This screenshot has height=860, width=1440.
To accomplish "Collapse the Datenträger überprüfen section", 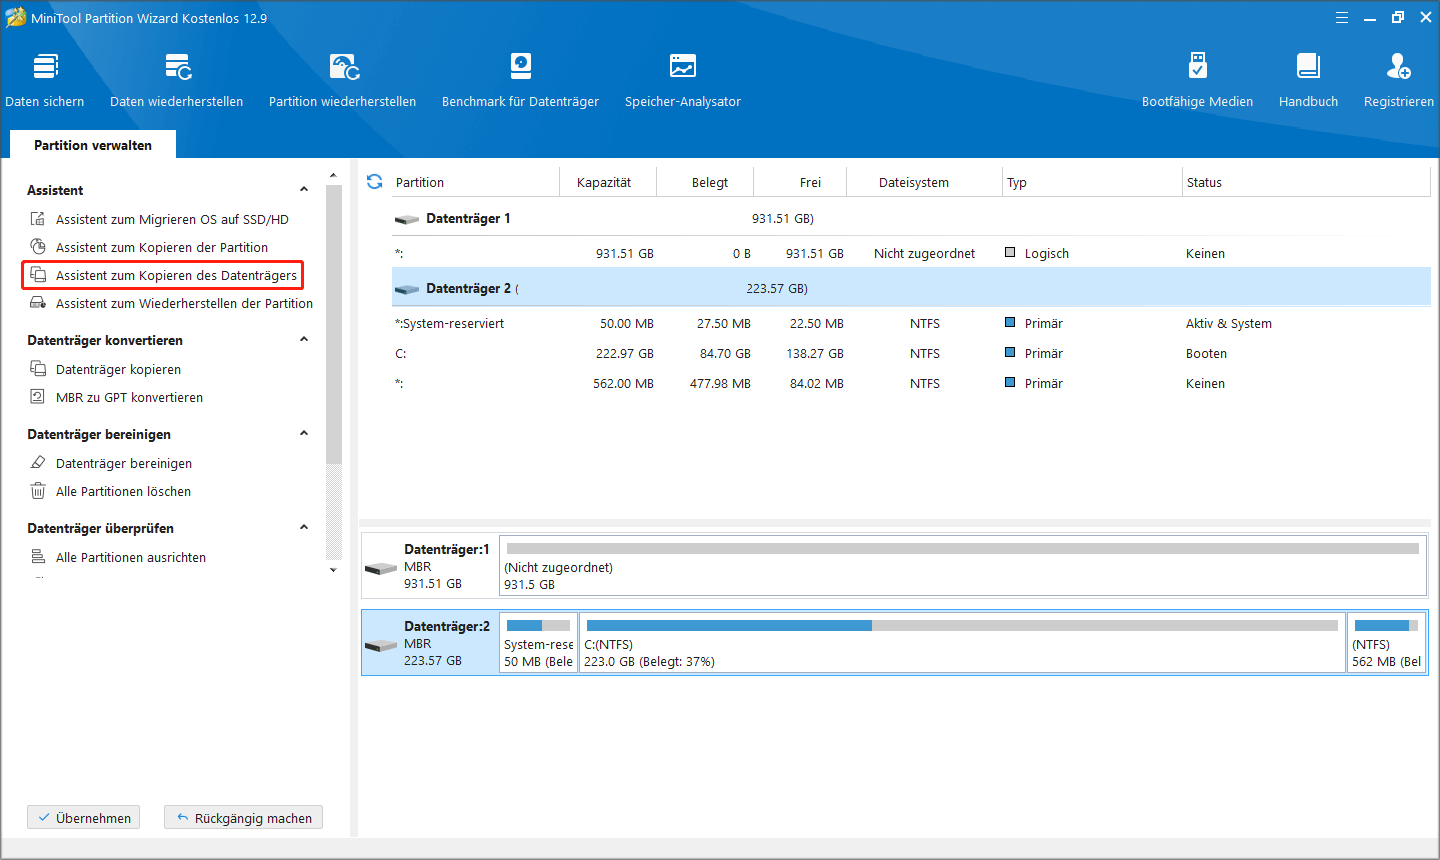I will 304,527.
